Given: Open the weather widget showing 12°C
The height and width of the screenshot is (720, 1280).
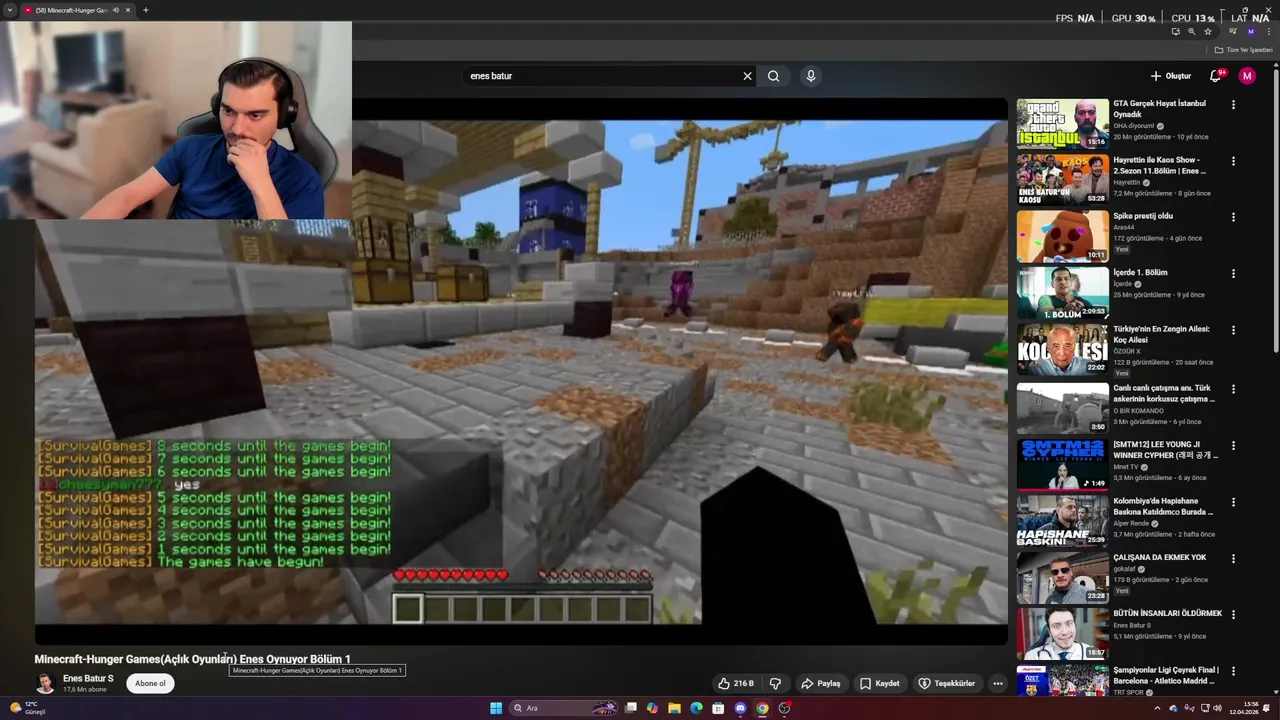Looking at the screenshot, I should click(x=30, y=708).
